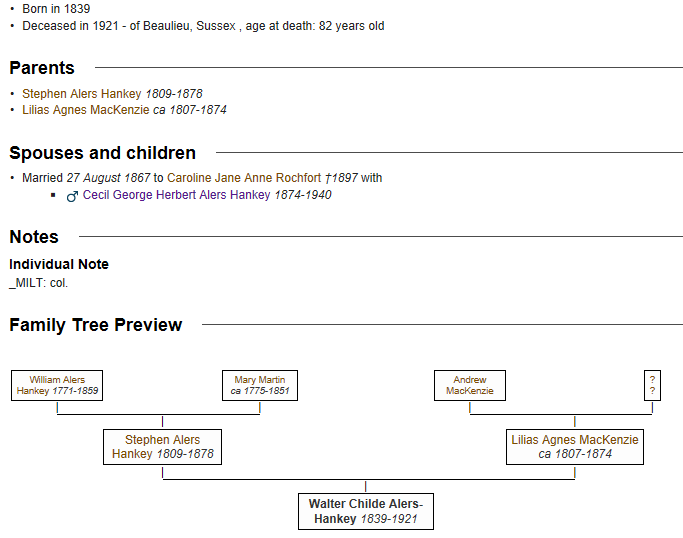Click the Spouses and children heading
Screen dimensions: 683x538
click(x=102, y=153)
